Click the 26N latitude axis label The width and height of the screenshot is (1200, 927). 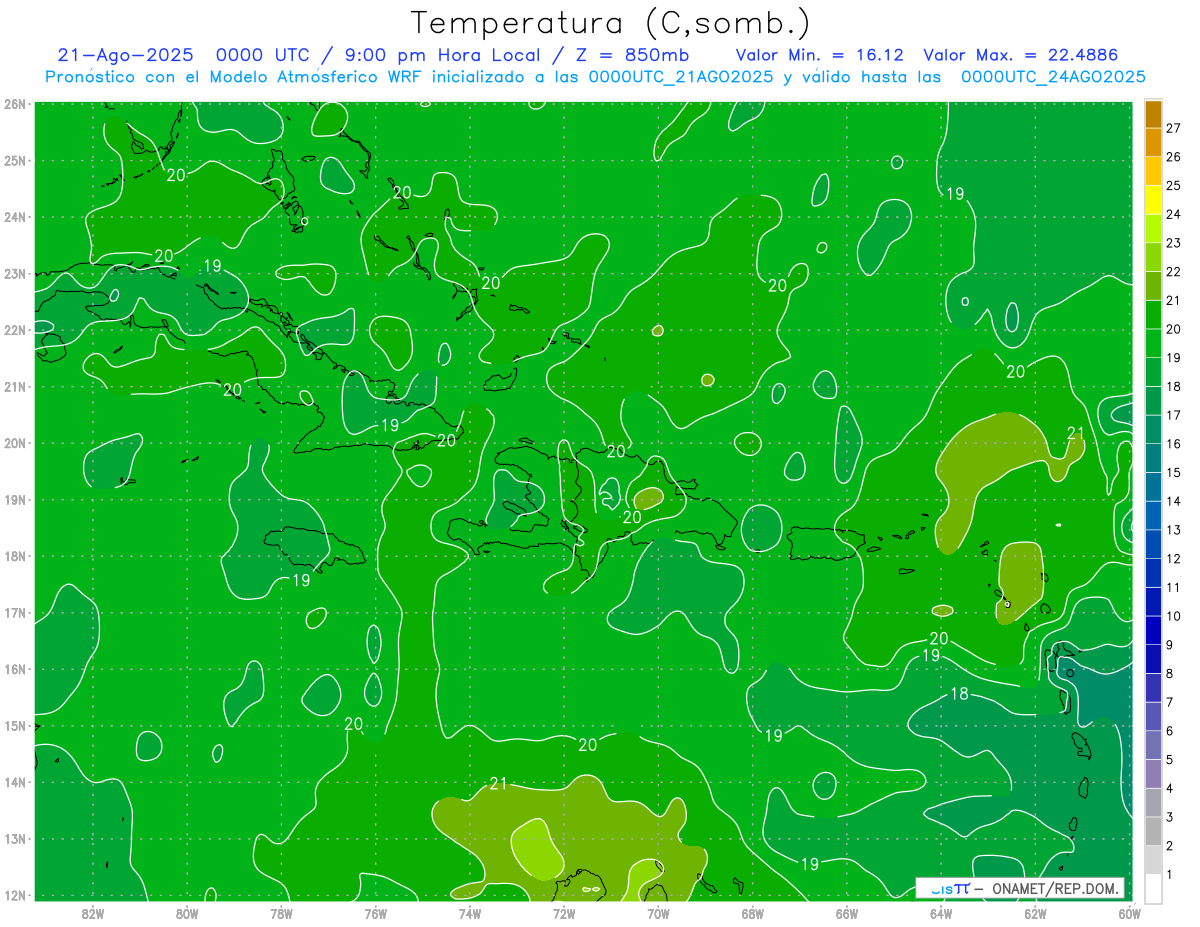[15, 104]
